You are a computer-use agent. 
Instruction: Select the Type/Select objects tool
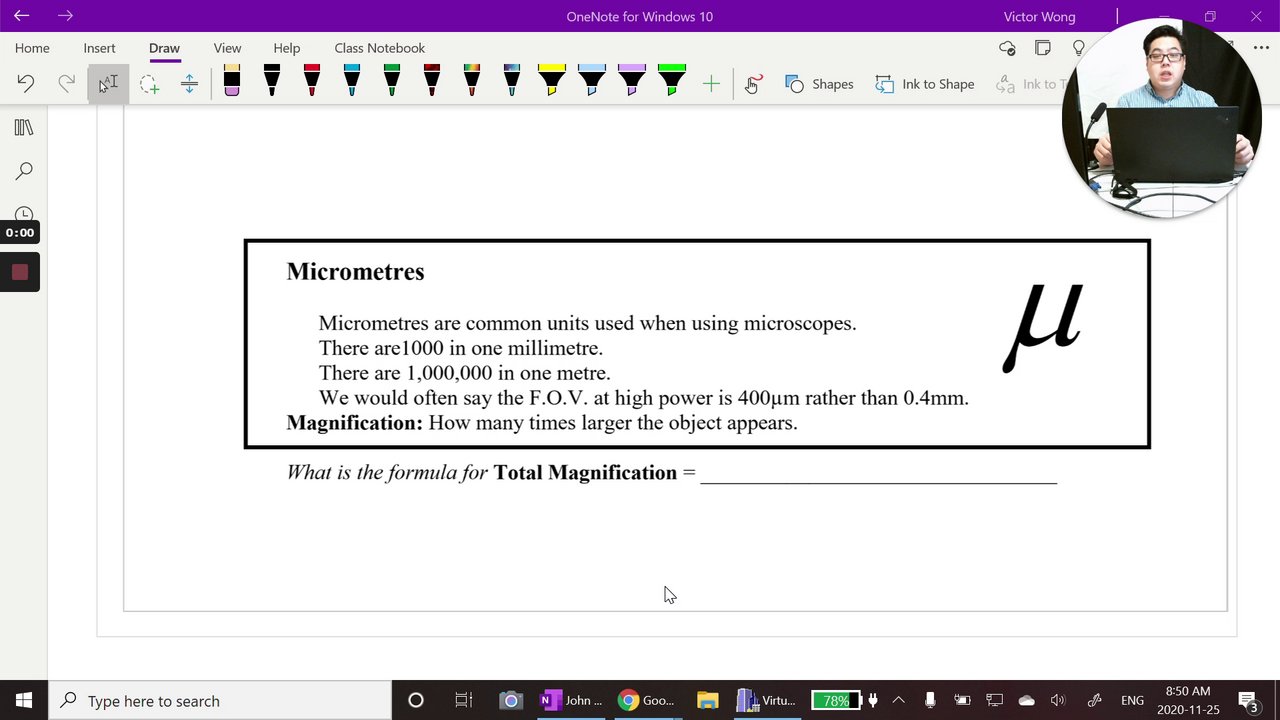[108, 84]
